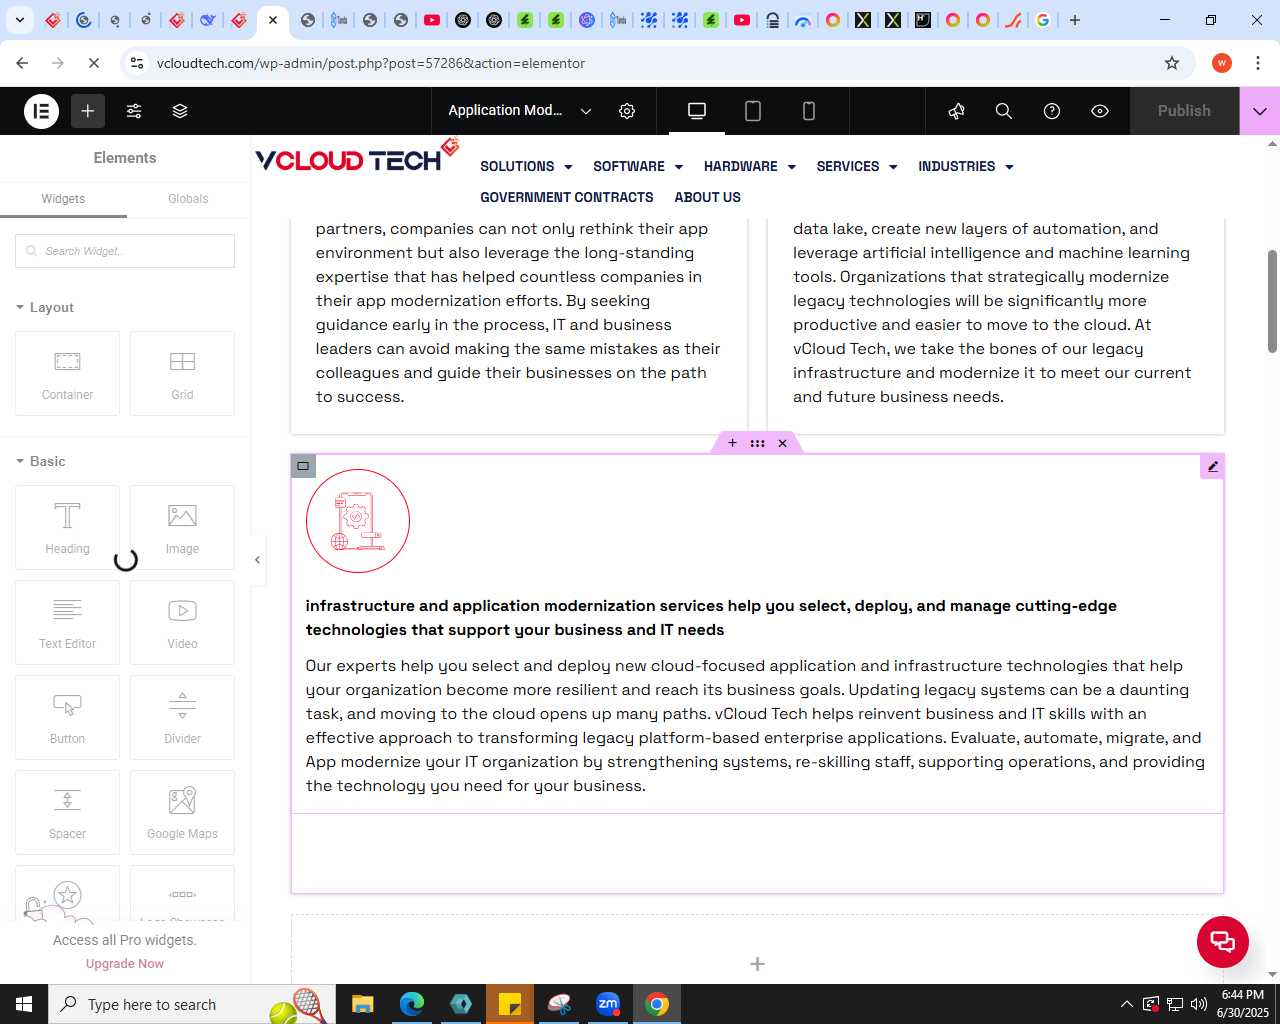Image resolution: width=1280 pixels, height=1024 pixels.
Task: Open the Application Mod... document dropdown
Action: coord(520,111)
